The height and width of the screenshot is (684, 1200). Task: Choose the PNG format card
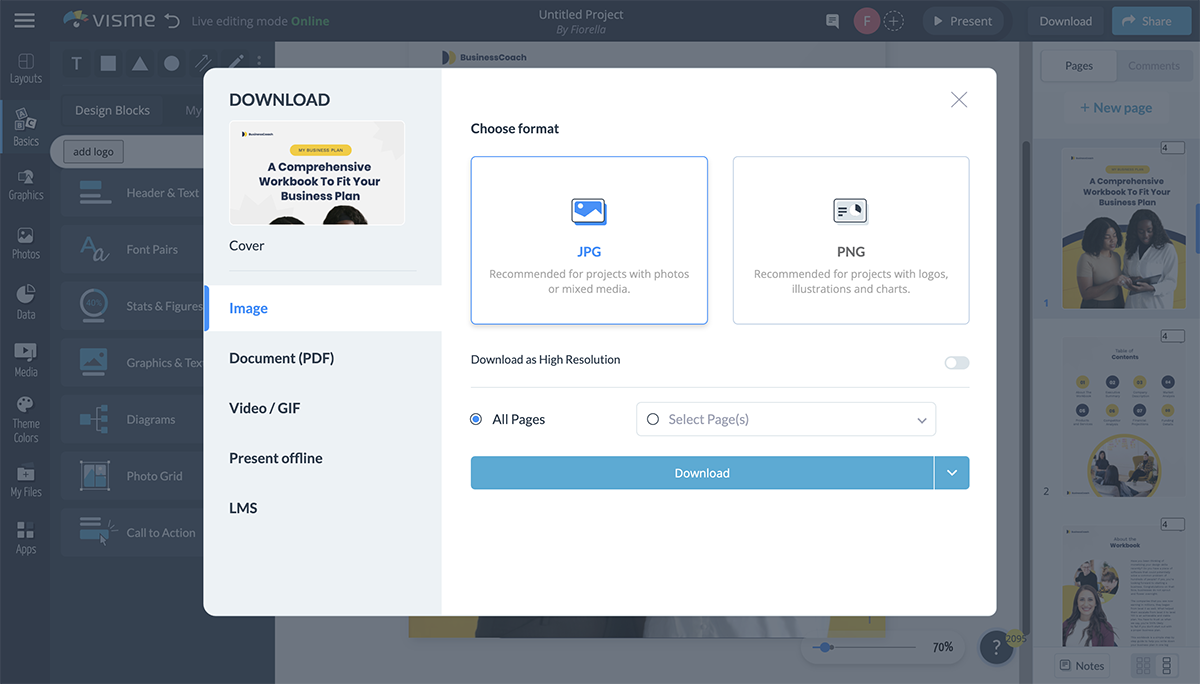850,240
